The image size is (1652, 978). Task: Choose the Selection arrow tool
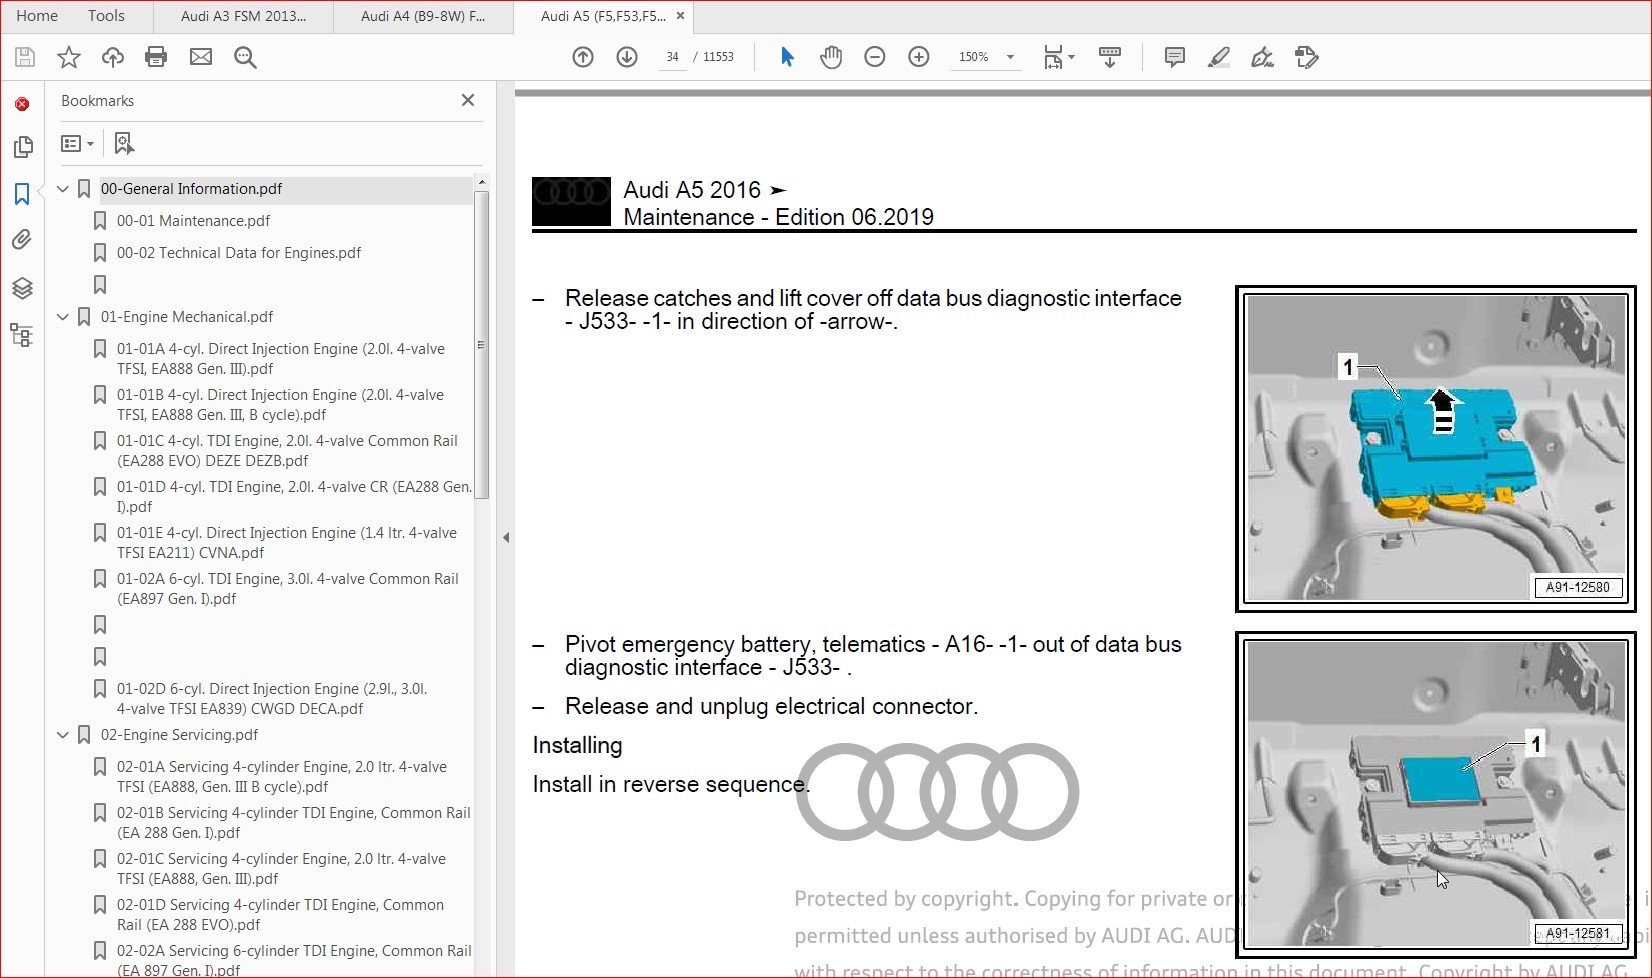pos(787,57)
